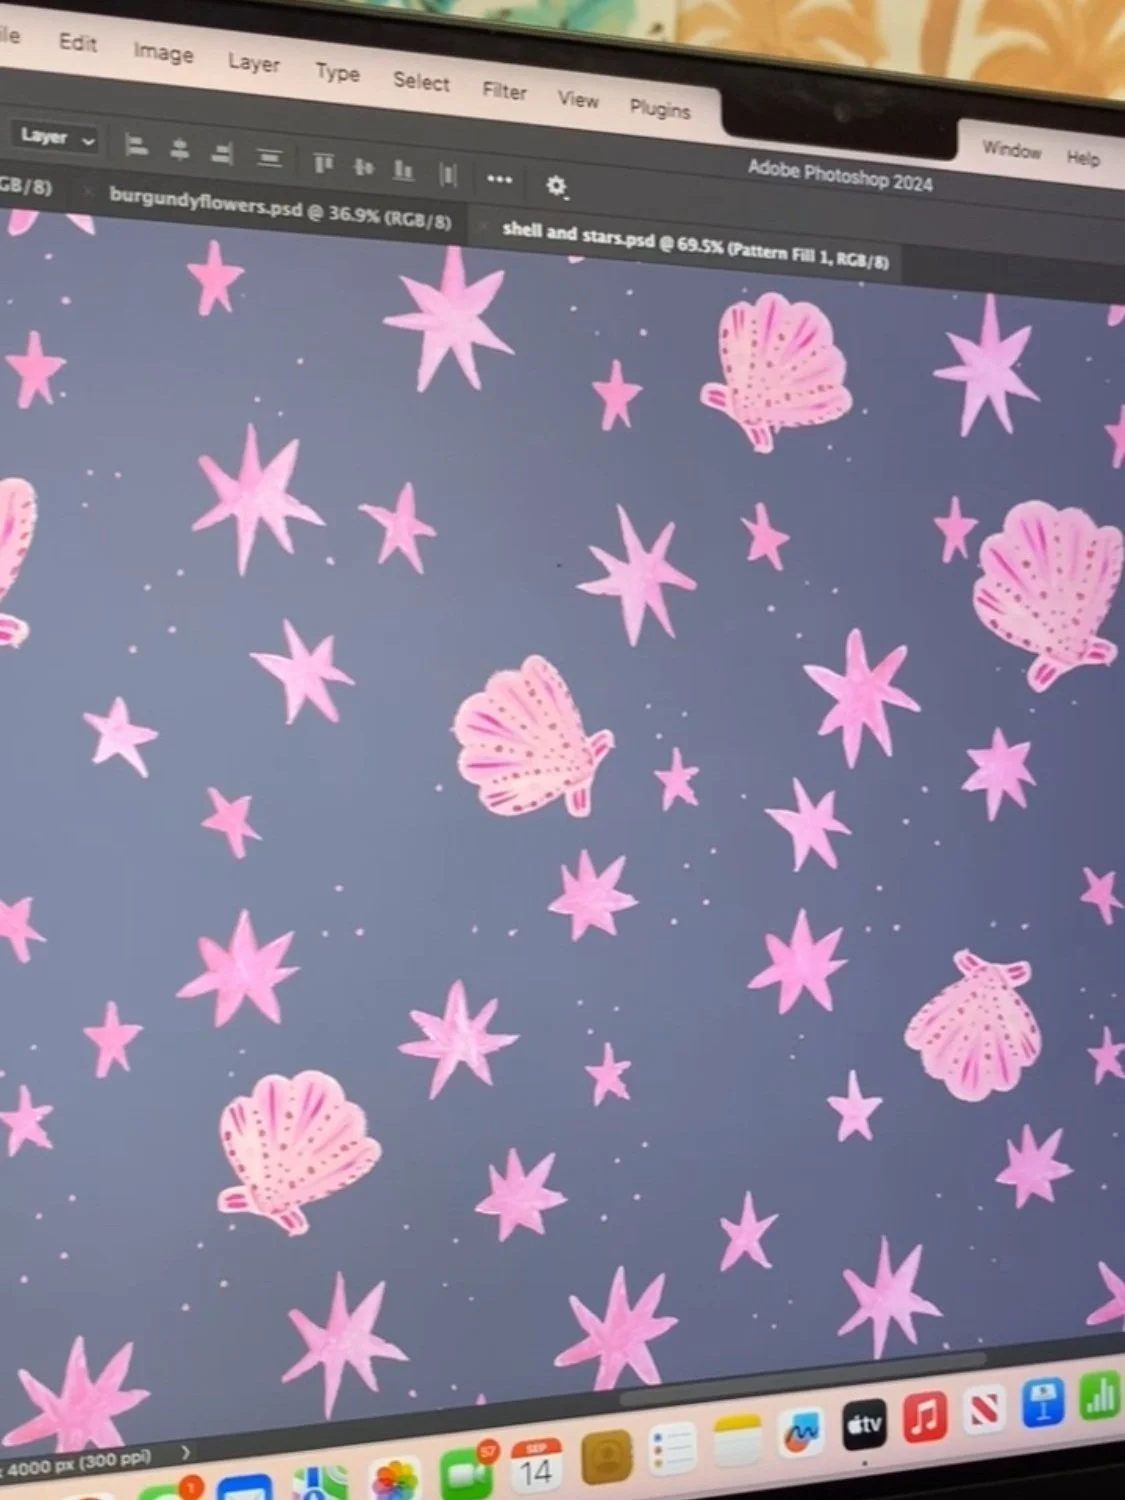This screenshot has height=1500, width=1125.
Task: Click the align top edges icon
Action: [x=323, y=163]
